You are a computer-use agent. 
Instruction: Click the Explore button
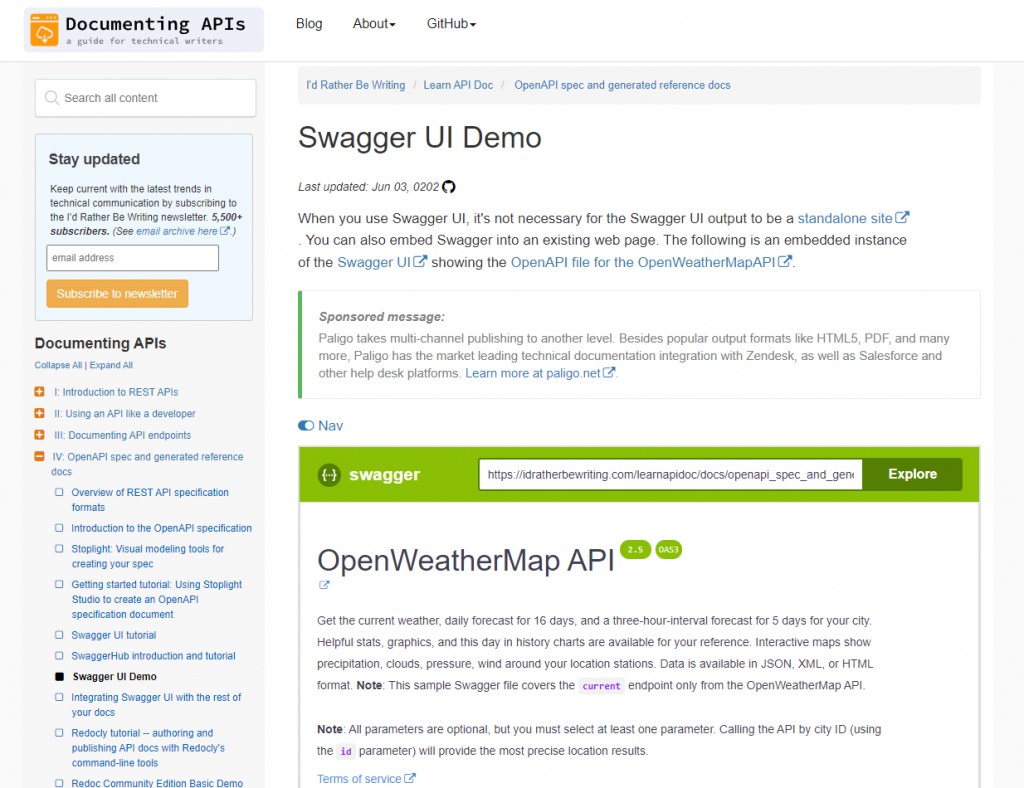(x=910, y=474)
